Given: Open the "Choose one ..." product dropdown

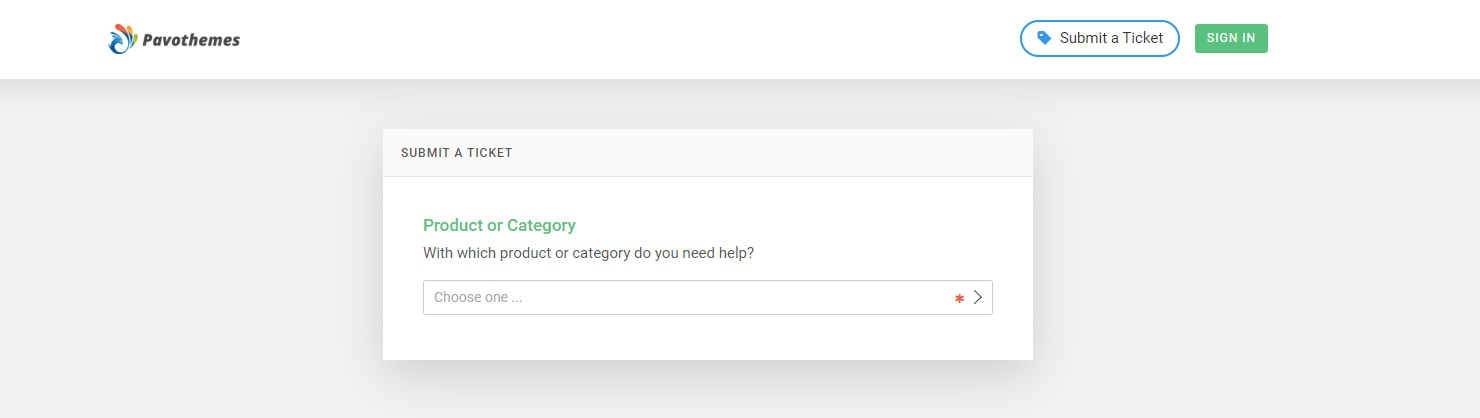Looking at the screenshot, I should click(x=690, y=297).
